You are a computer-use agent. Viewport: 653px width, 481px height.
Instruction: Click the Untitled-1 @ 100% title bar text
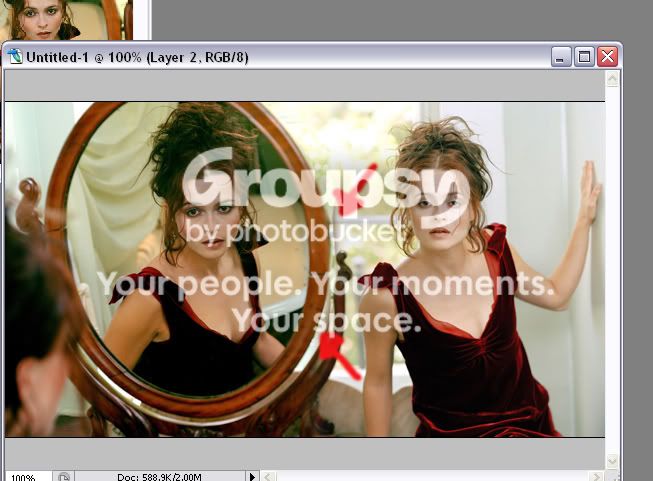click(137, 57)
